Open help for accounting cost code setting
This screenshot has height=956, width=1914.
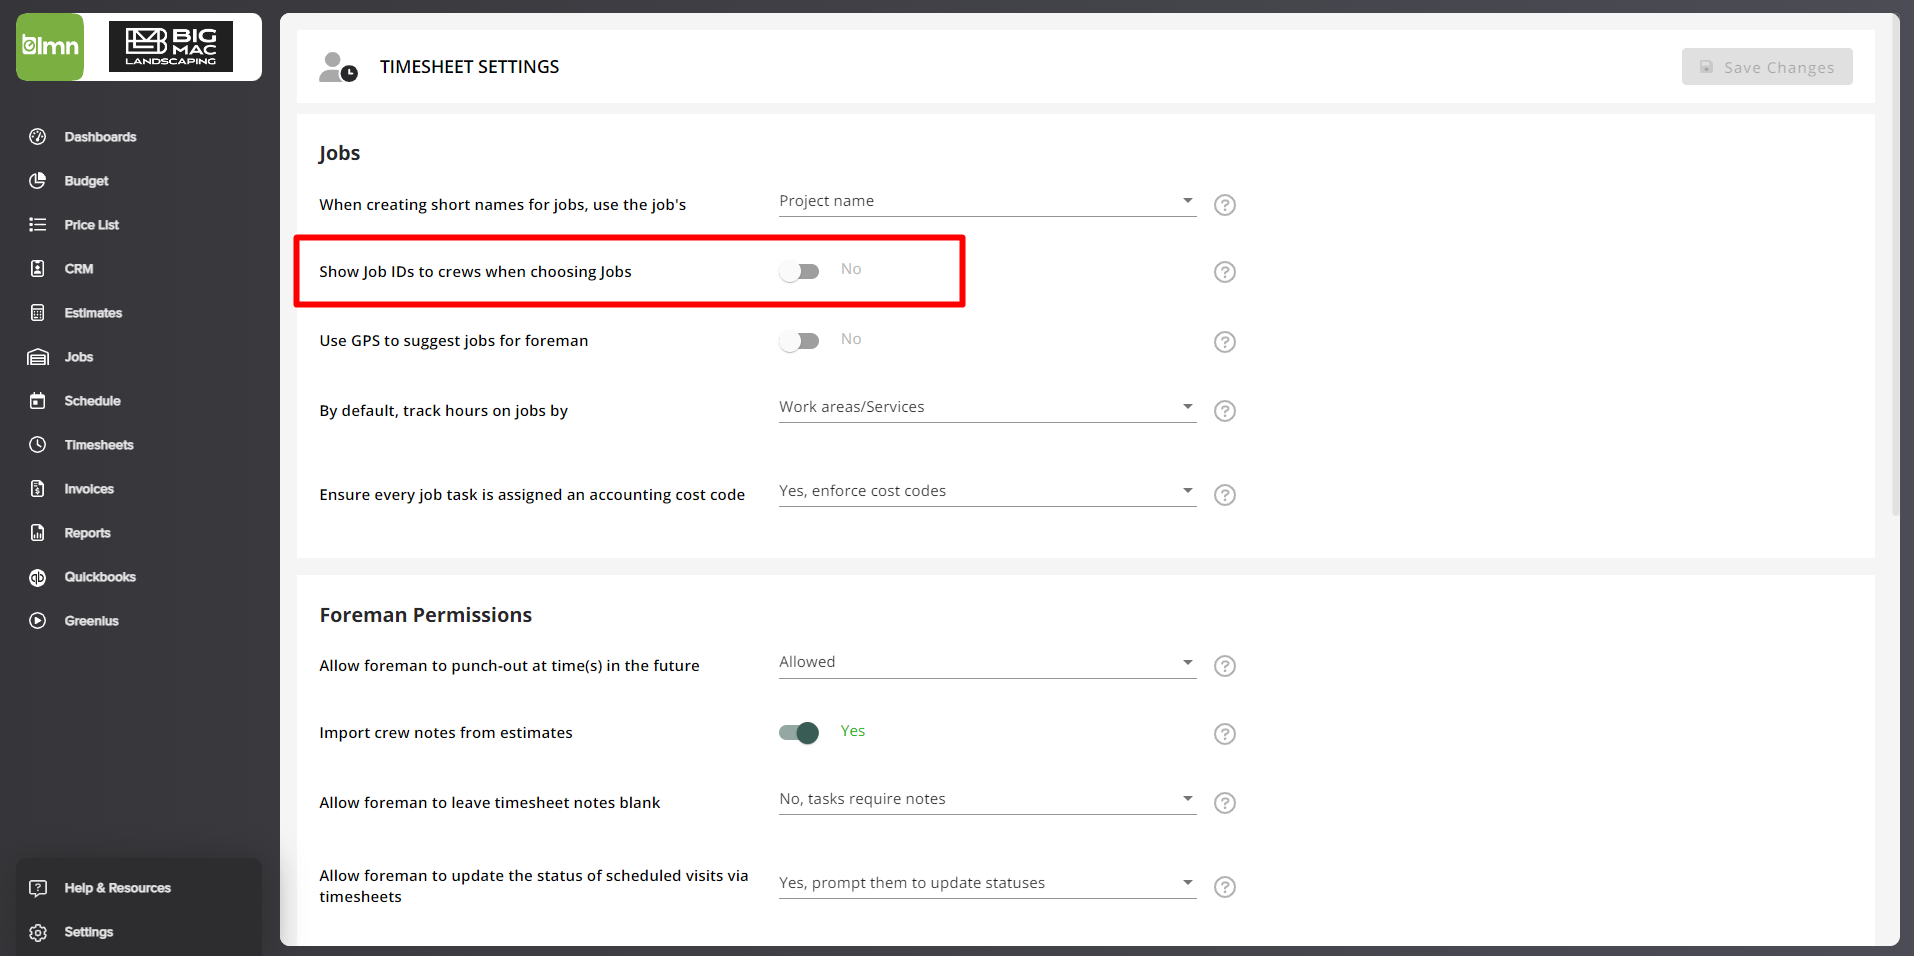(x=1225, y=495)
